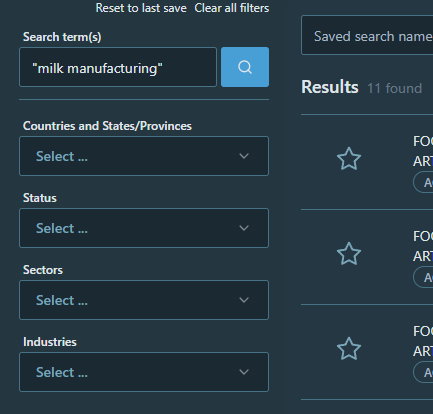Click chevron arrow in Status dropdown
Image resolution: width=433 pixels, height=414 pixels.
click(x=244, y=228)
